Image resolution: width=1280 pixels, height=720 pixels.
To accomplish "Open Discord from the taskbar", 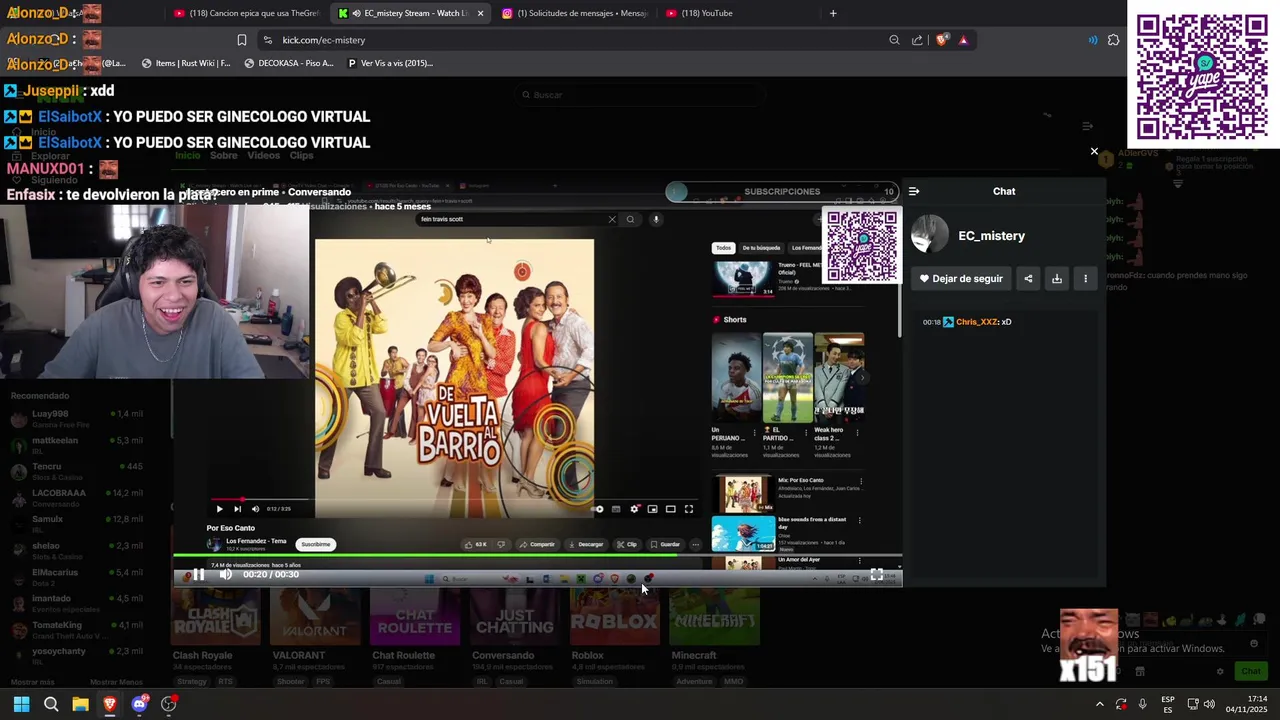I will tap(139, 704).
